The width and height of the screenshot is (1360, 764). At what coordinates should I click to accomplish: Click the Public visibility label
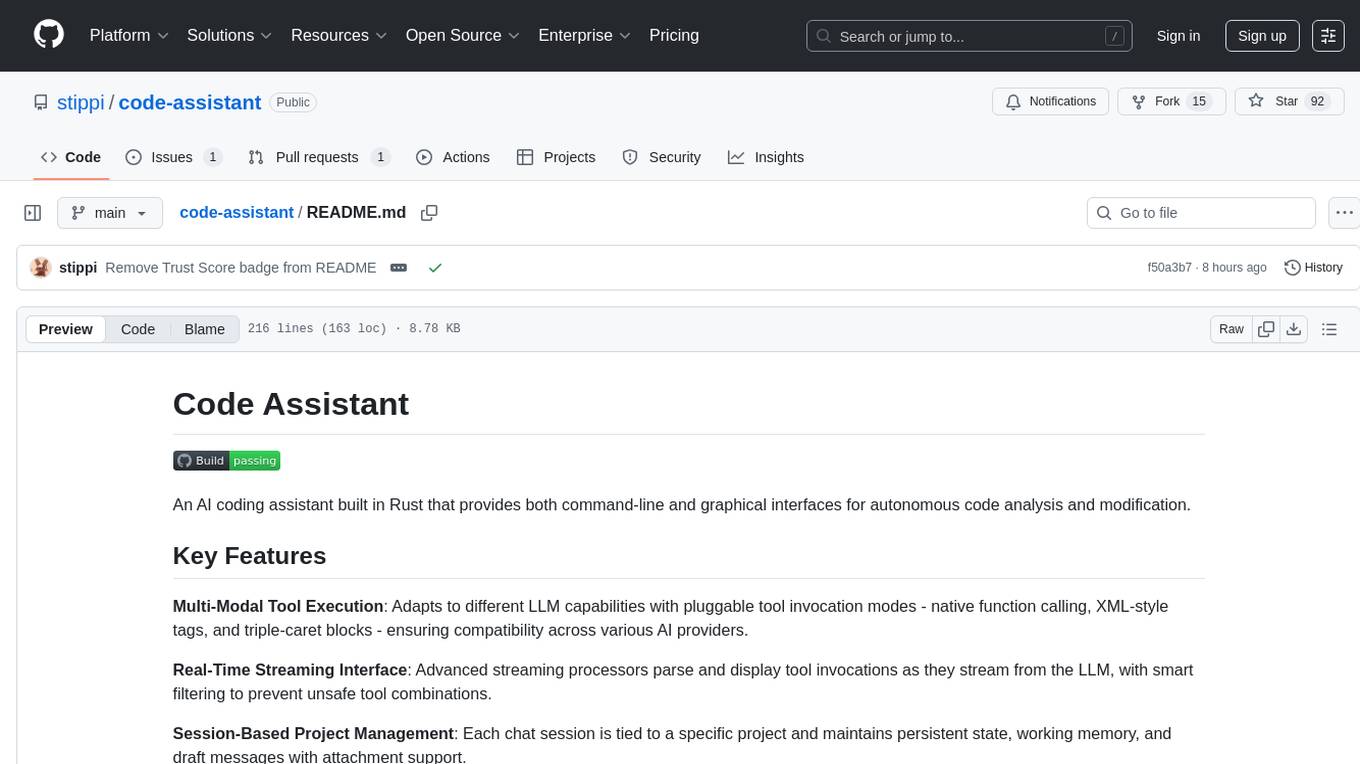click(x=293, y=102)
